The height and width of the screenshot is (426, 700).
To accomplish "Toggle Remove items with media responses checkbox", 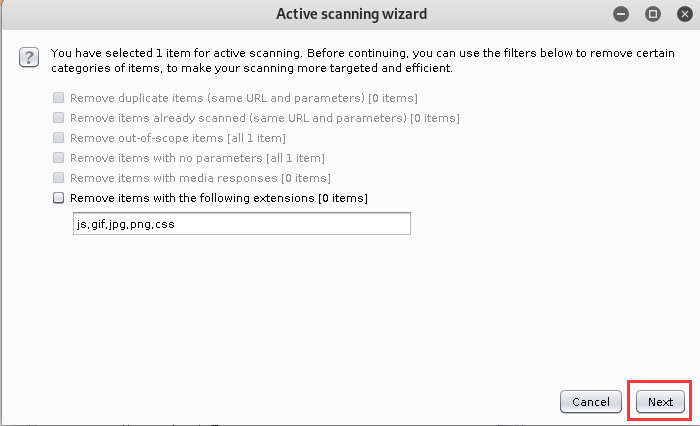I will pyautogui.click(x=59, y=178).
